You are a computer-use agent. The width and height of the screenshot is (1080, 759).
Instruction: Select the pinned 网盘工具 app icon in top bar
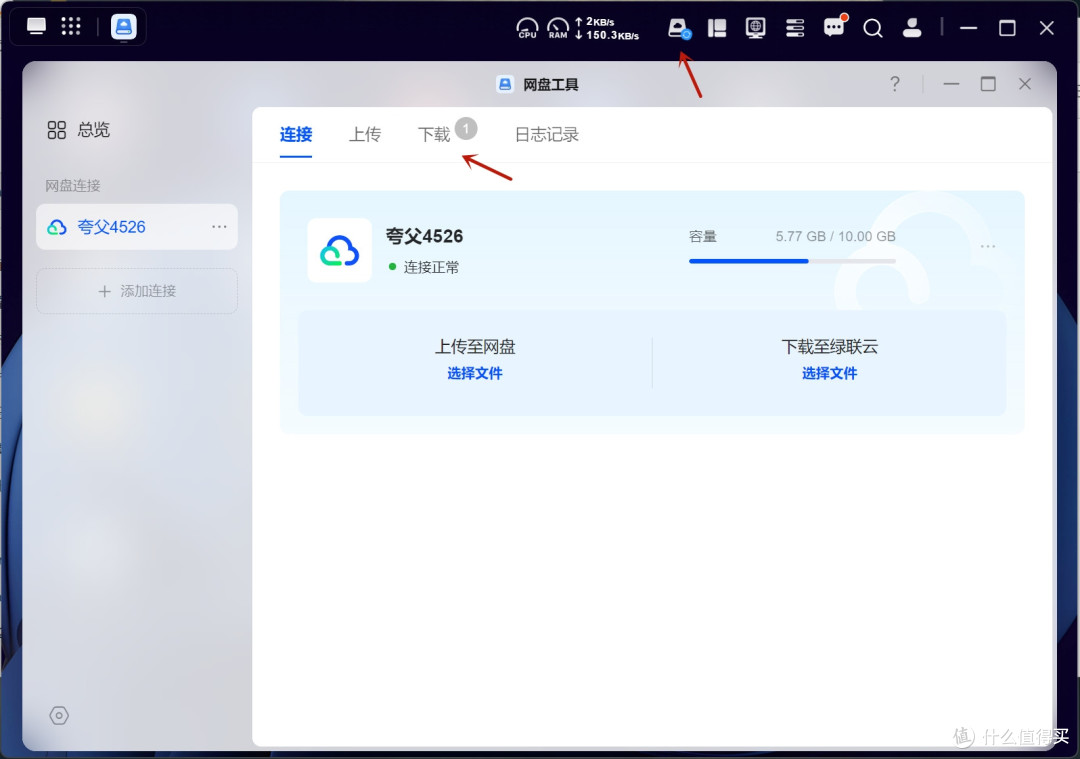(124, 27)
